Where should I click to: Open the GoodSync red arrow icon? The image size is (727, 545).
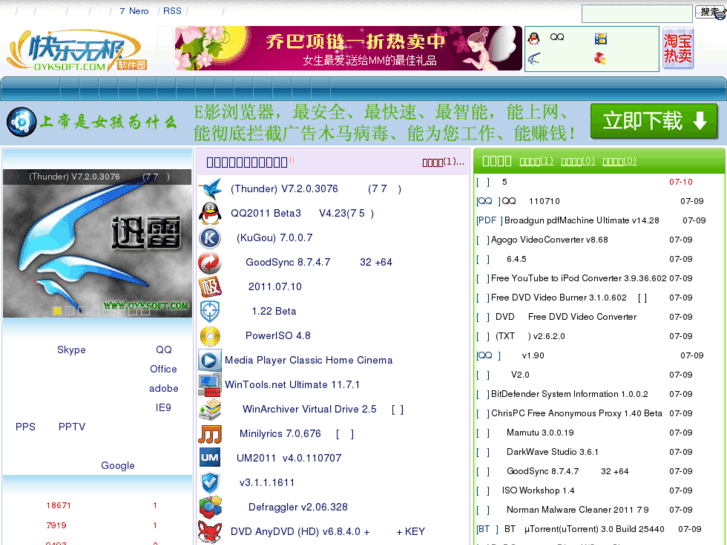click(210, 263)
